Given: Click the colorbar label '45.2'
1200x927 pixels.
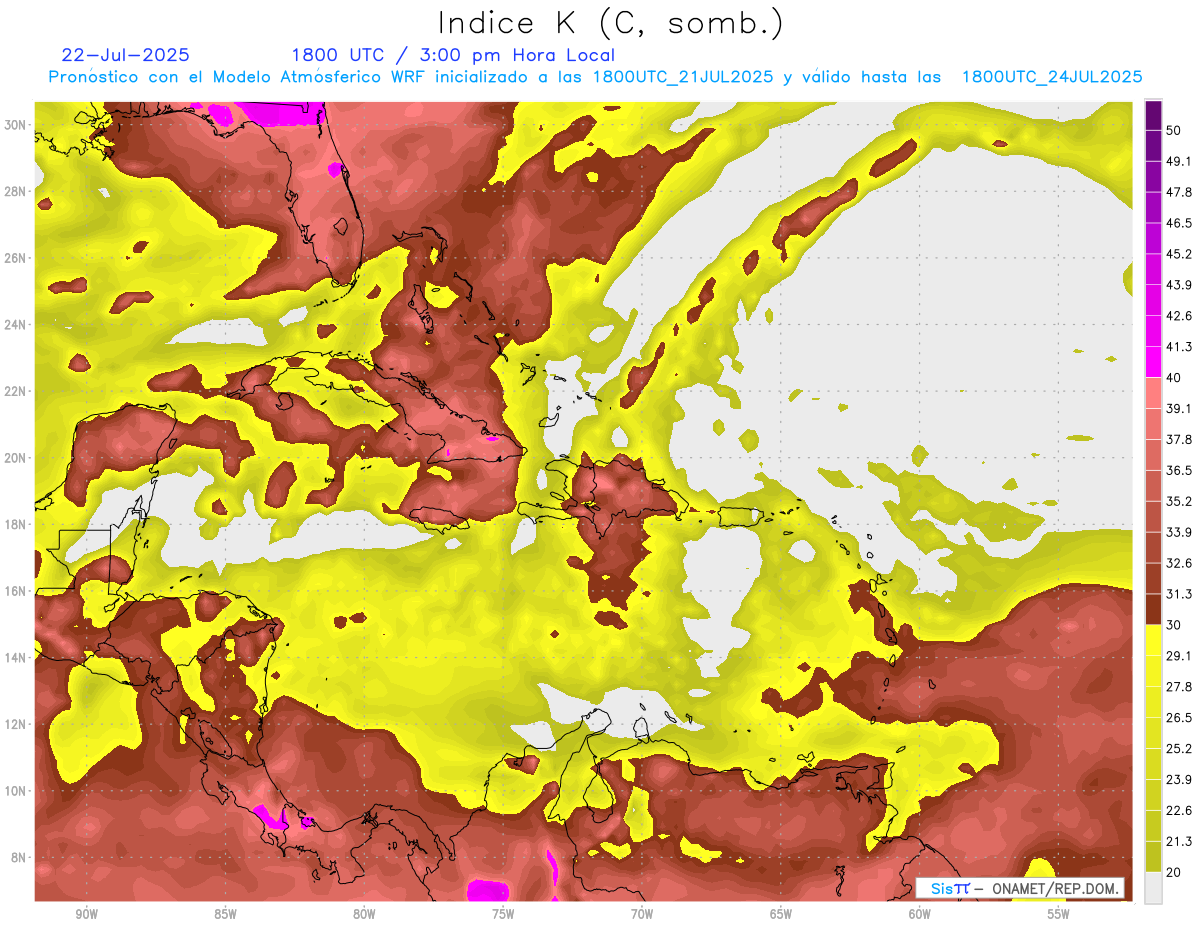Looking at the screenshot, I should [1178, 254].
